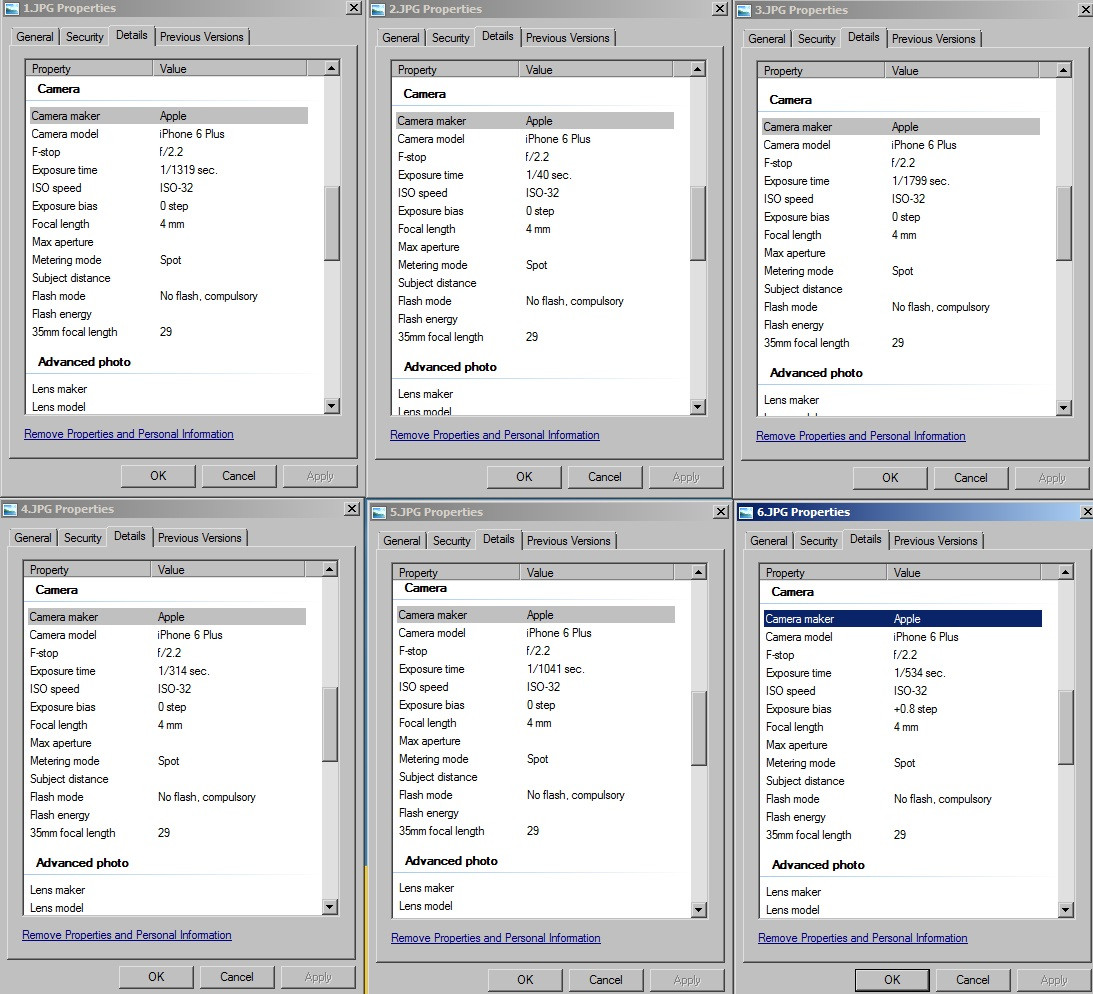Viewport: 1093px width, 994px height.
Task: Switch to Security tab in 2.JPG Properties
Action: [450, 38]
